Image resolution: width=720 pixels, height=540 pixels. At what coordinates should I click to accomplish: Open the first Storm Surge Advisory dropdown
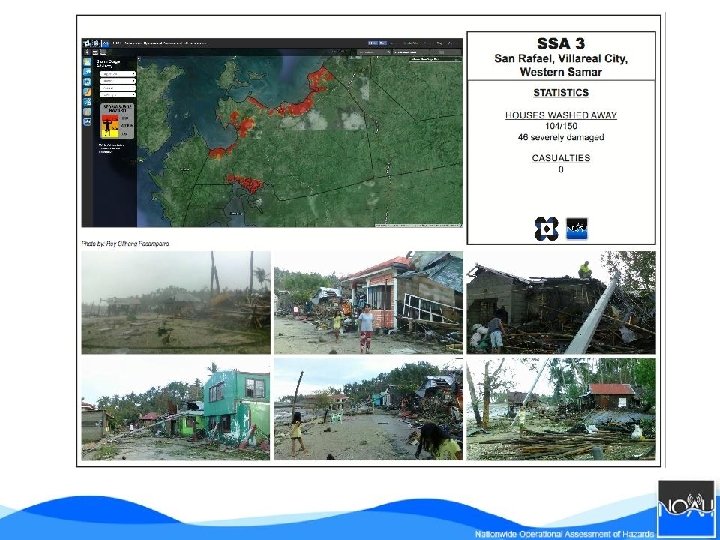coord(118,74)
